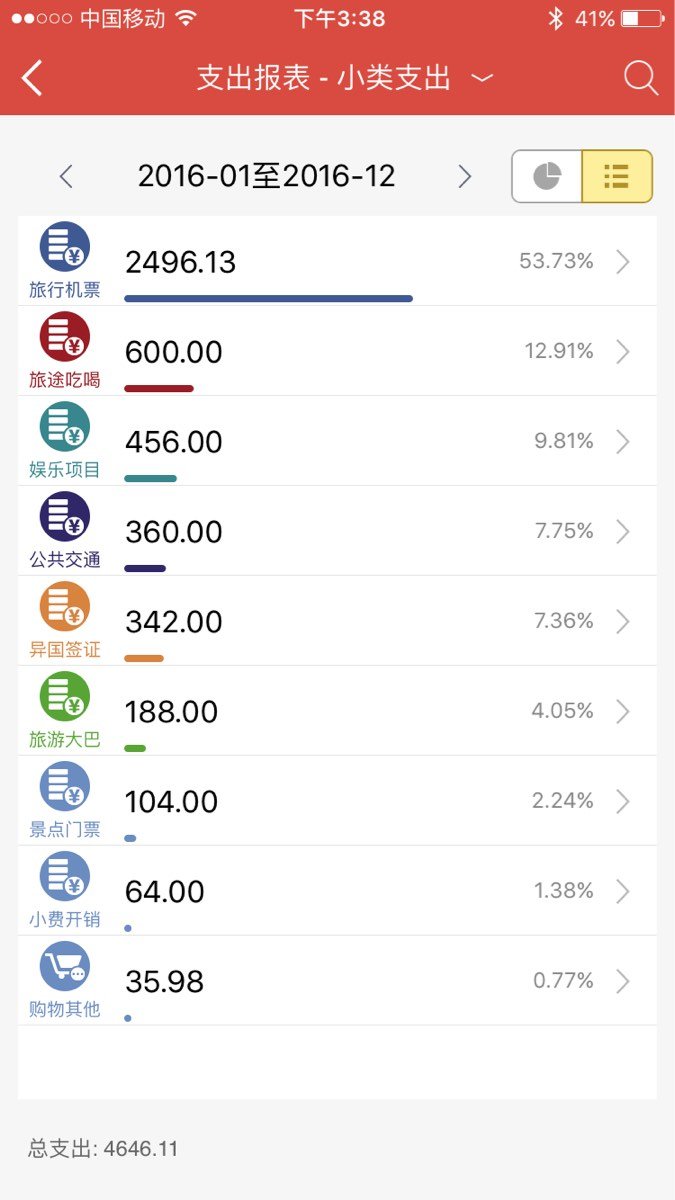Open the 2496.13 expense entry

click(x=181, y=262)
